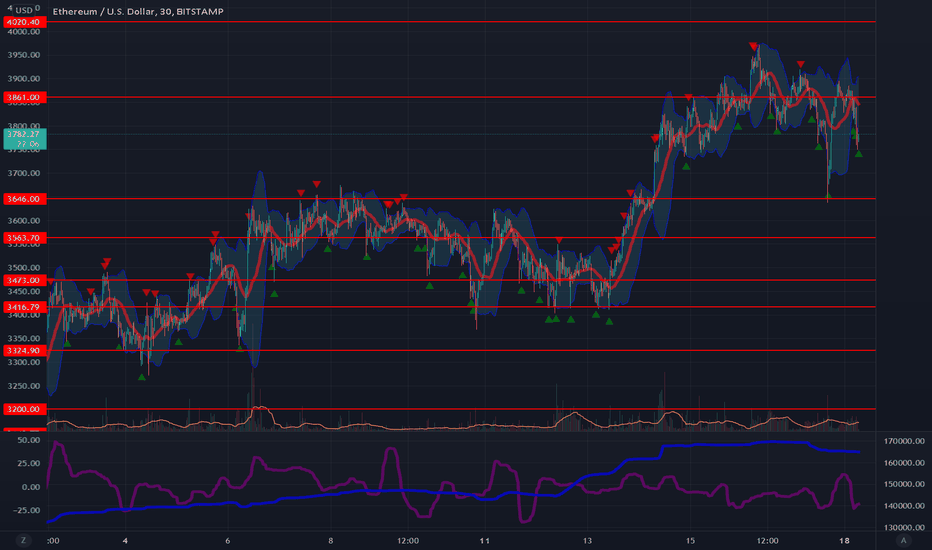Click the 25.00 oscillator axis value
This screenshot has height=550, width=932.
coord(29,463)
